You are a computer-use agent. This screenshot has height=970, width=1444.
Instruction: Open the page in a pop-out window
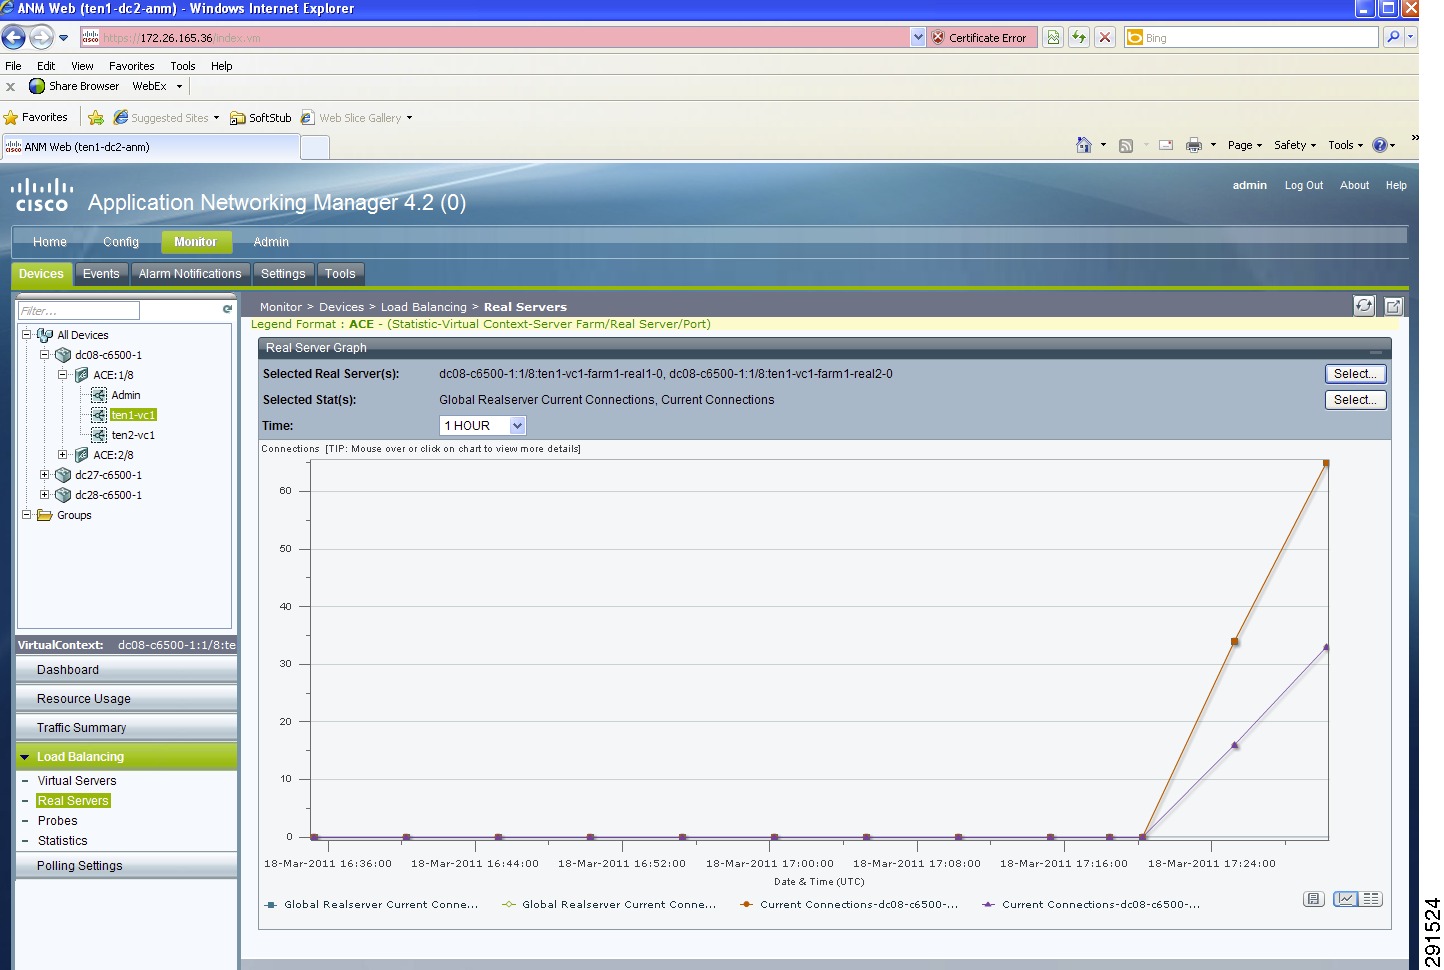[x=1394, y=306]
